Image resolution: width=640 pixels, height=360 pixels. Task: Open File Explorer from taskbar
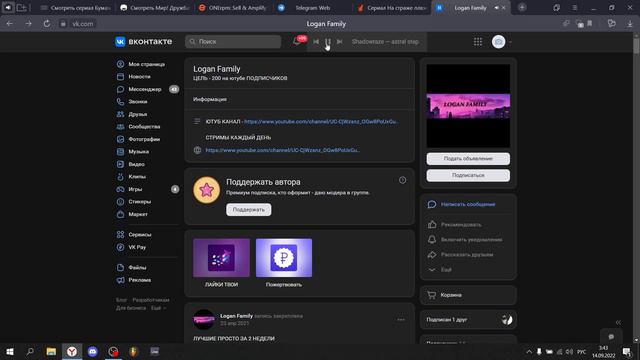pyautogui.click(x=51, y=351)
